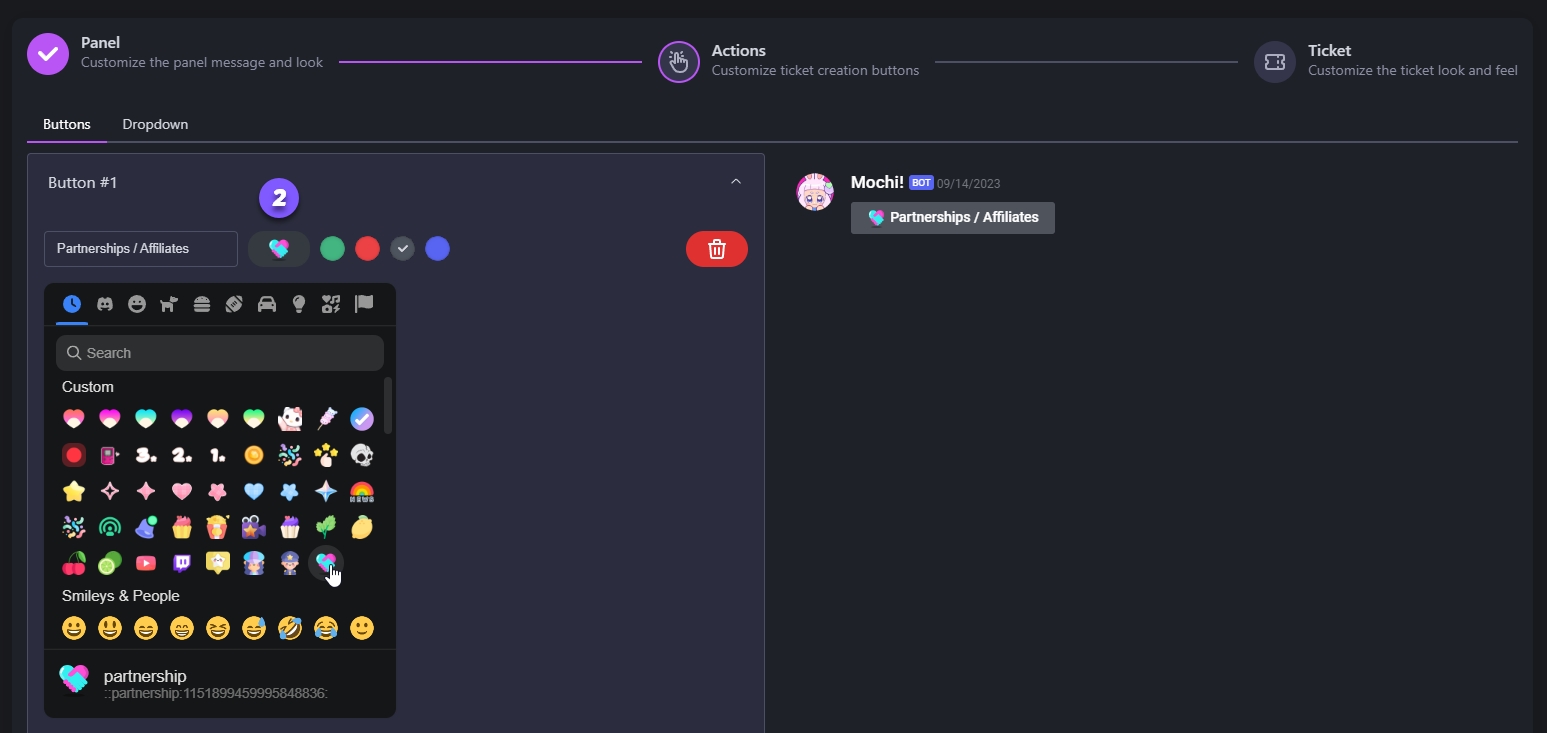Viewport: 1547px width, 733px height.
Task: Pick the popcorn custom emoji
Action: [x=218, y=527]
